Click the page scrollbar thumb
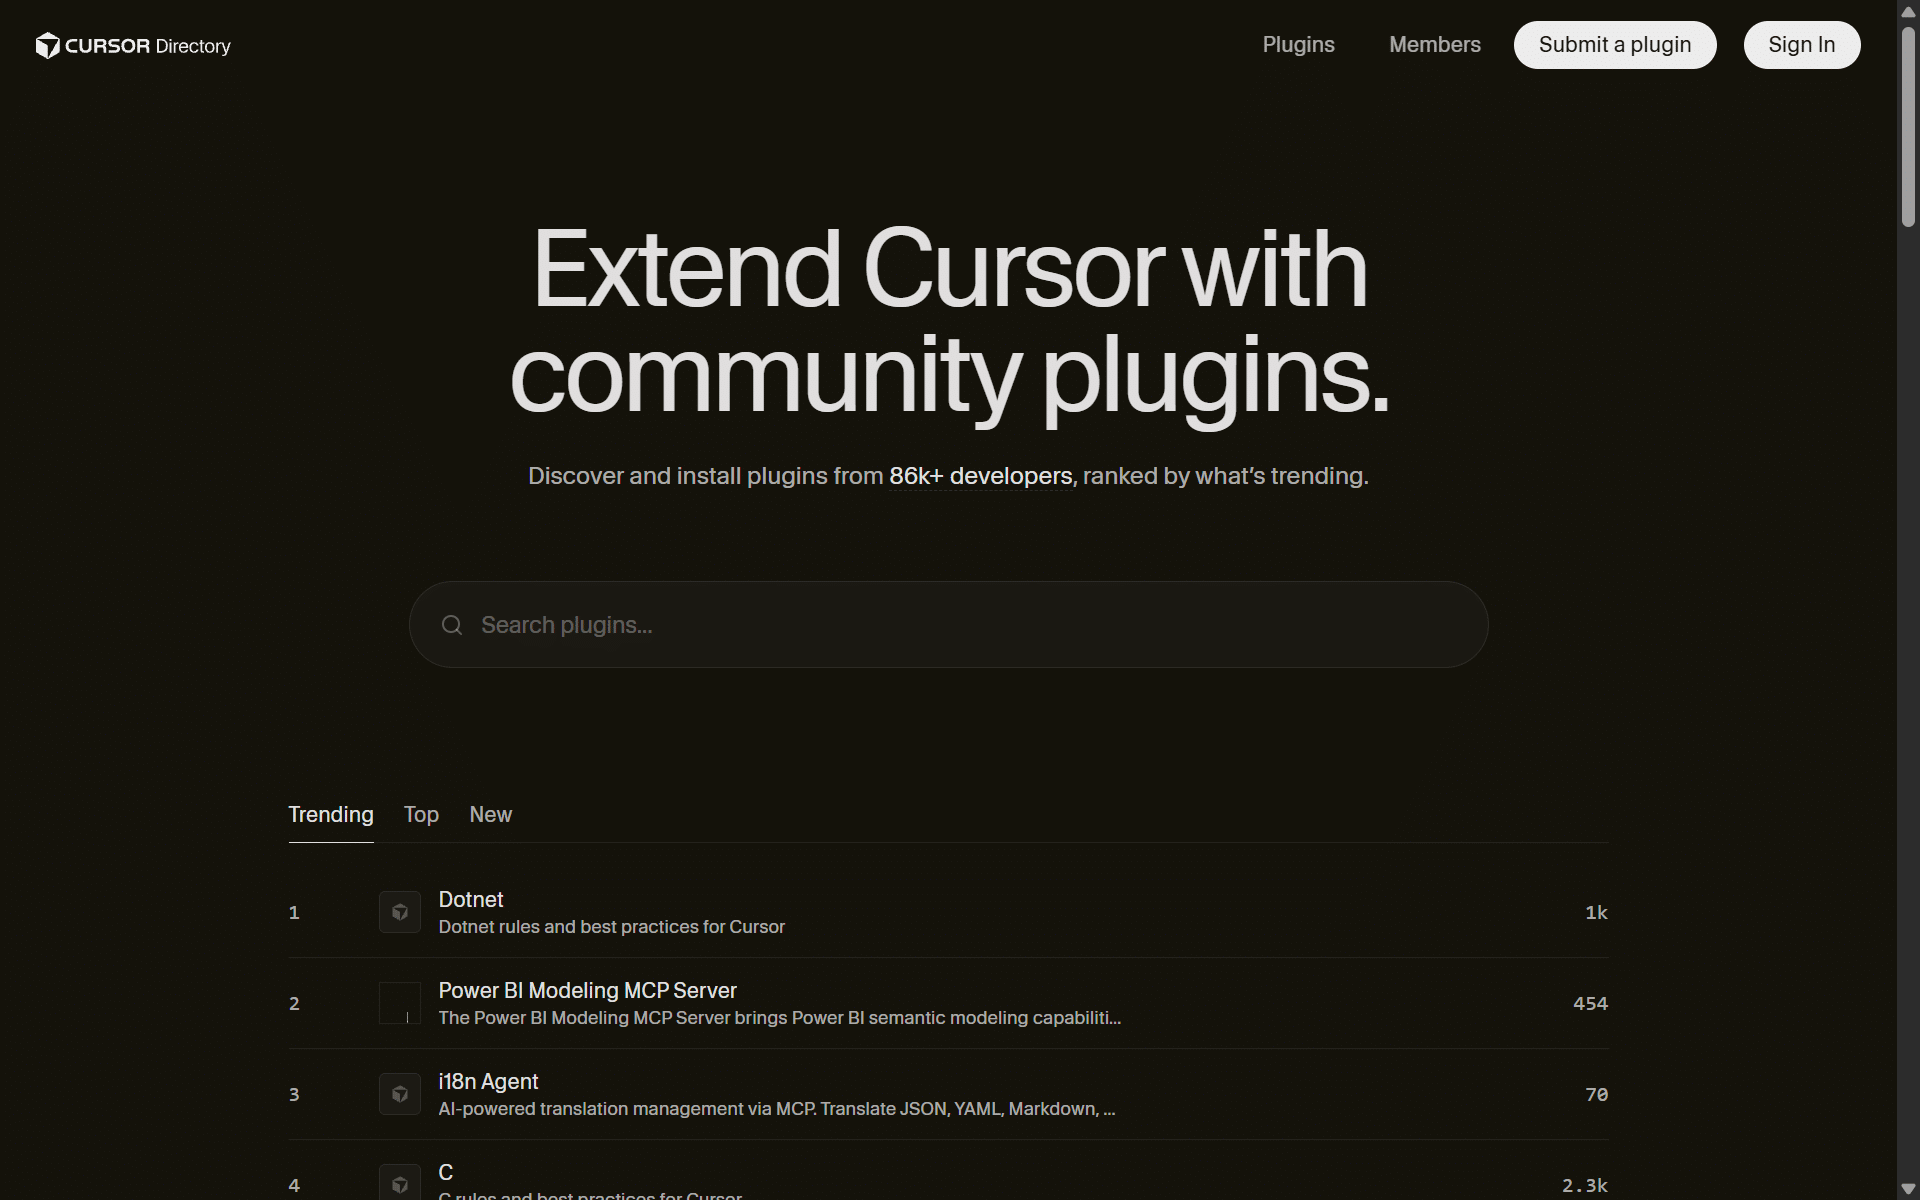The image size is (1920, 1200). [1908, 127]
